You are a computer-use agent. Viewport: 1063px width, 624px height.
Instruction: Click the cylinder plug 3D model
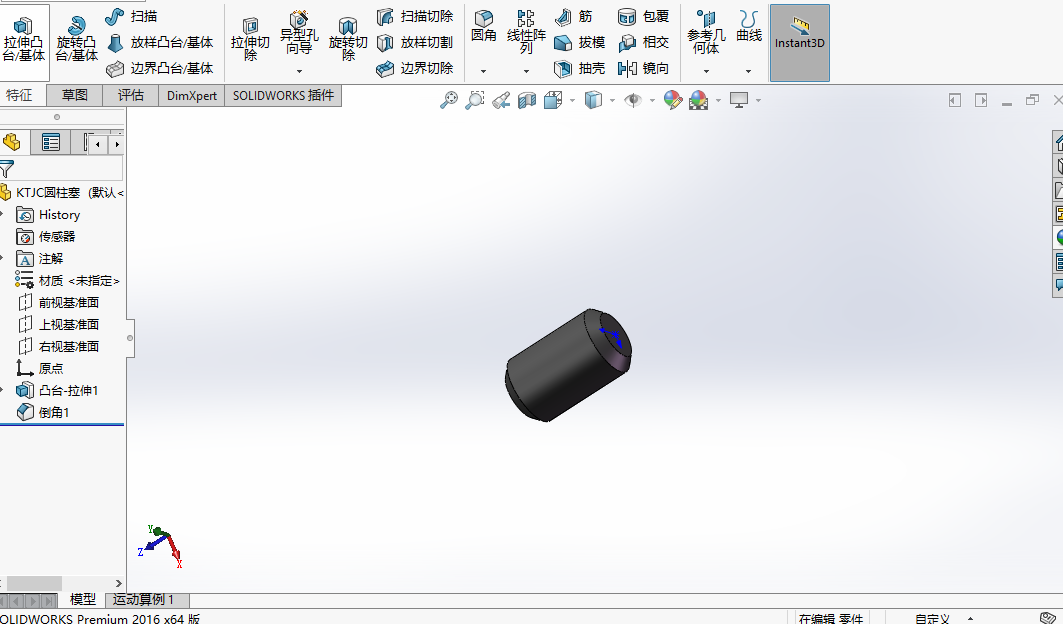point(568,365)
